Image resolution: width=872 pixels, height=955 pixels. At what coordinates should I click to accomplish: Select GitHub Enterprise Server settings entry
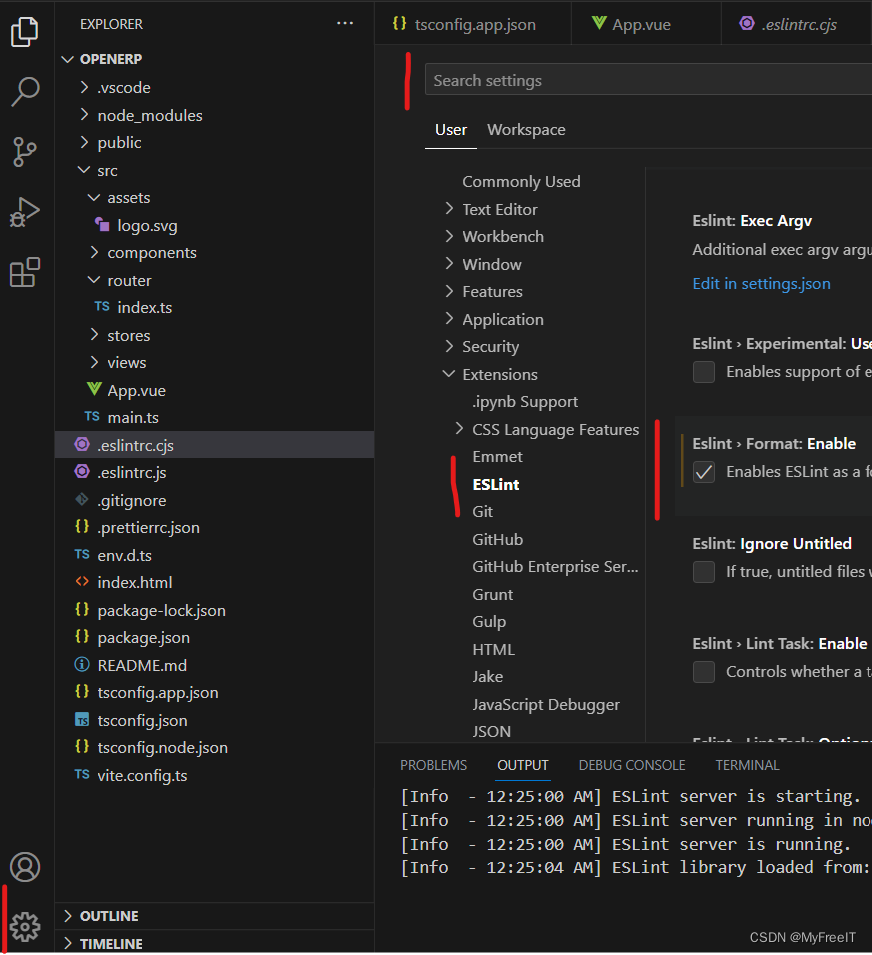coord(555,566)
